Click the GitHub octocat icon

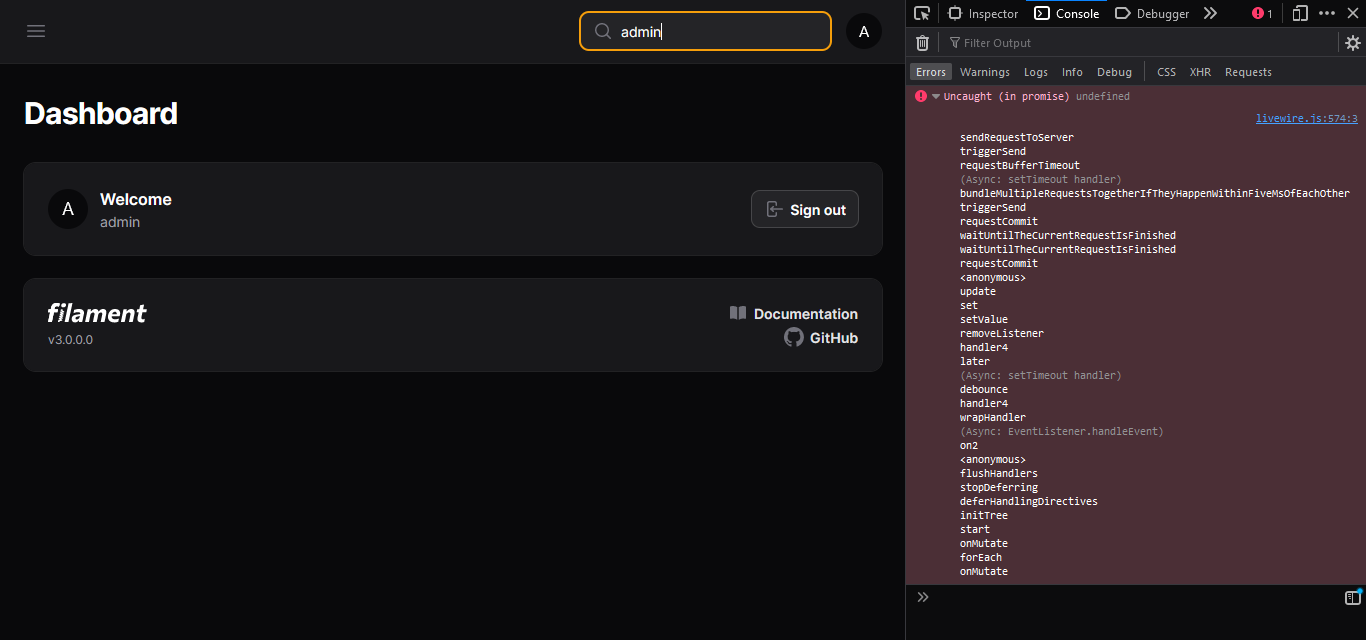793,337
